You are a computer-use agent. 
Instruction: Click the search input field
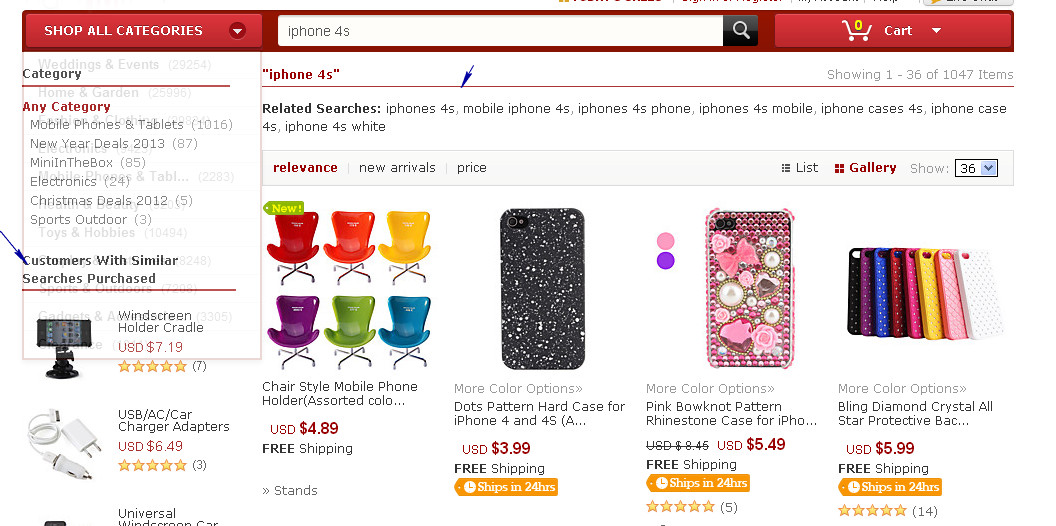pyautogui.click(x=500, y=31)
